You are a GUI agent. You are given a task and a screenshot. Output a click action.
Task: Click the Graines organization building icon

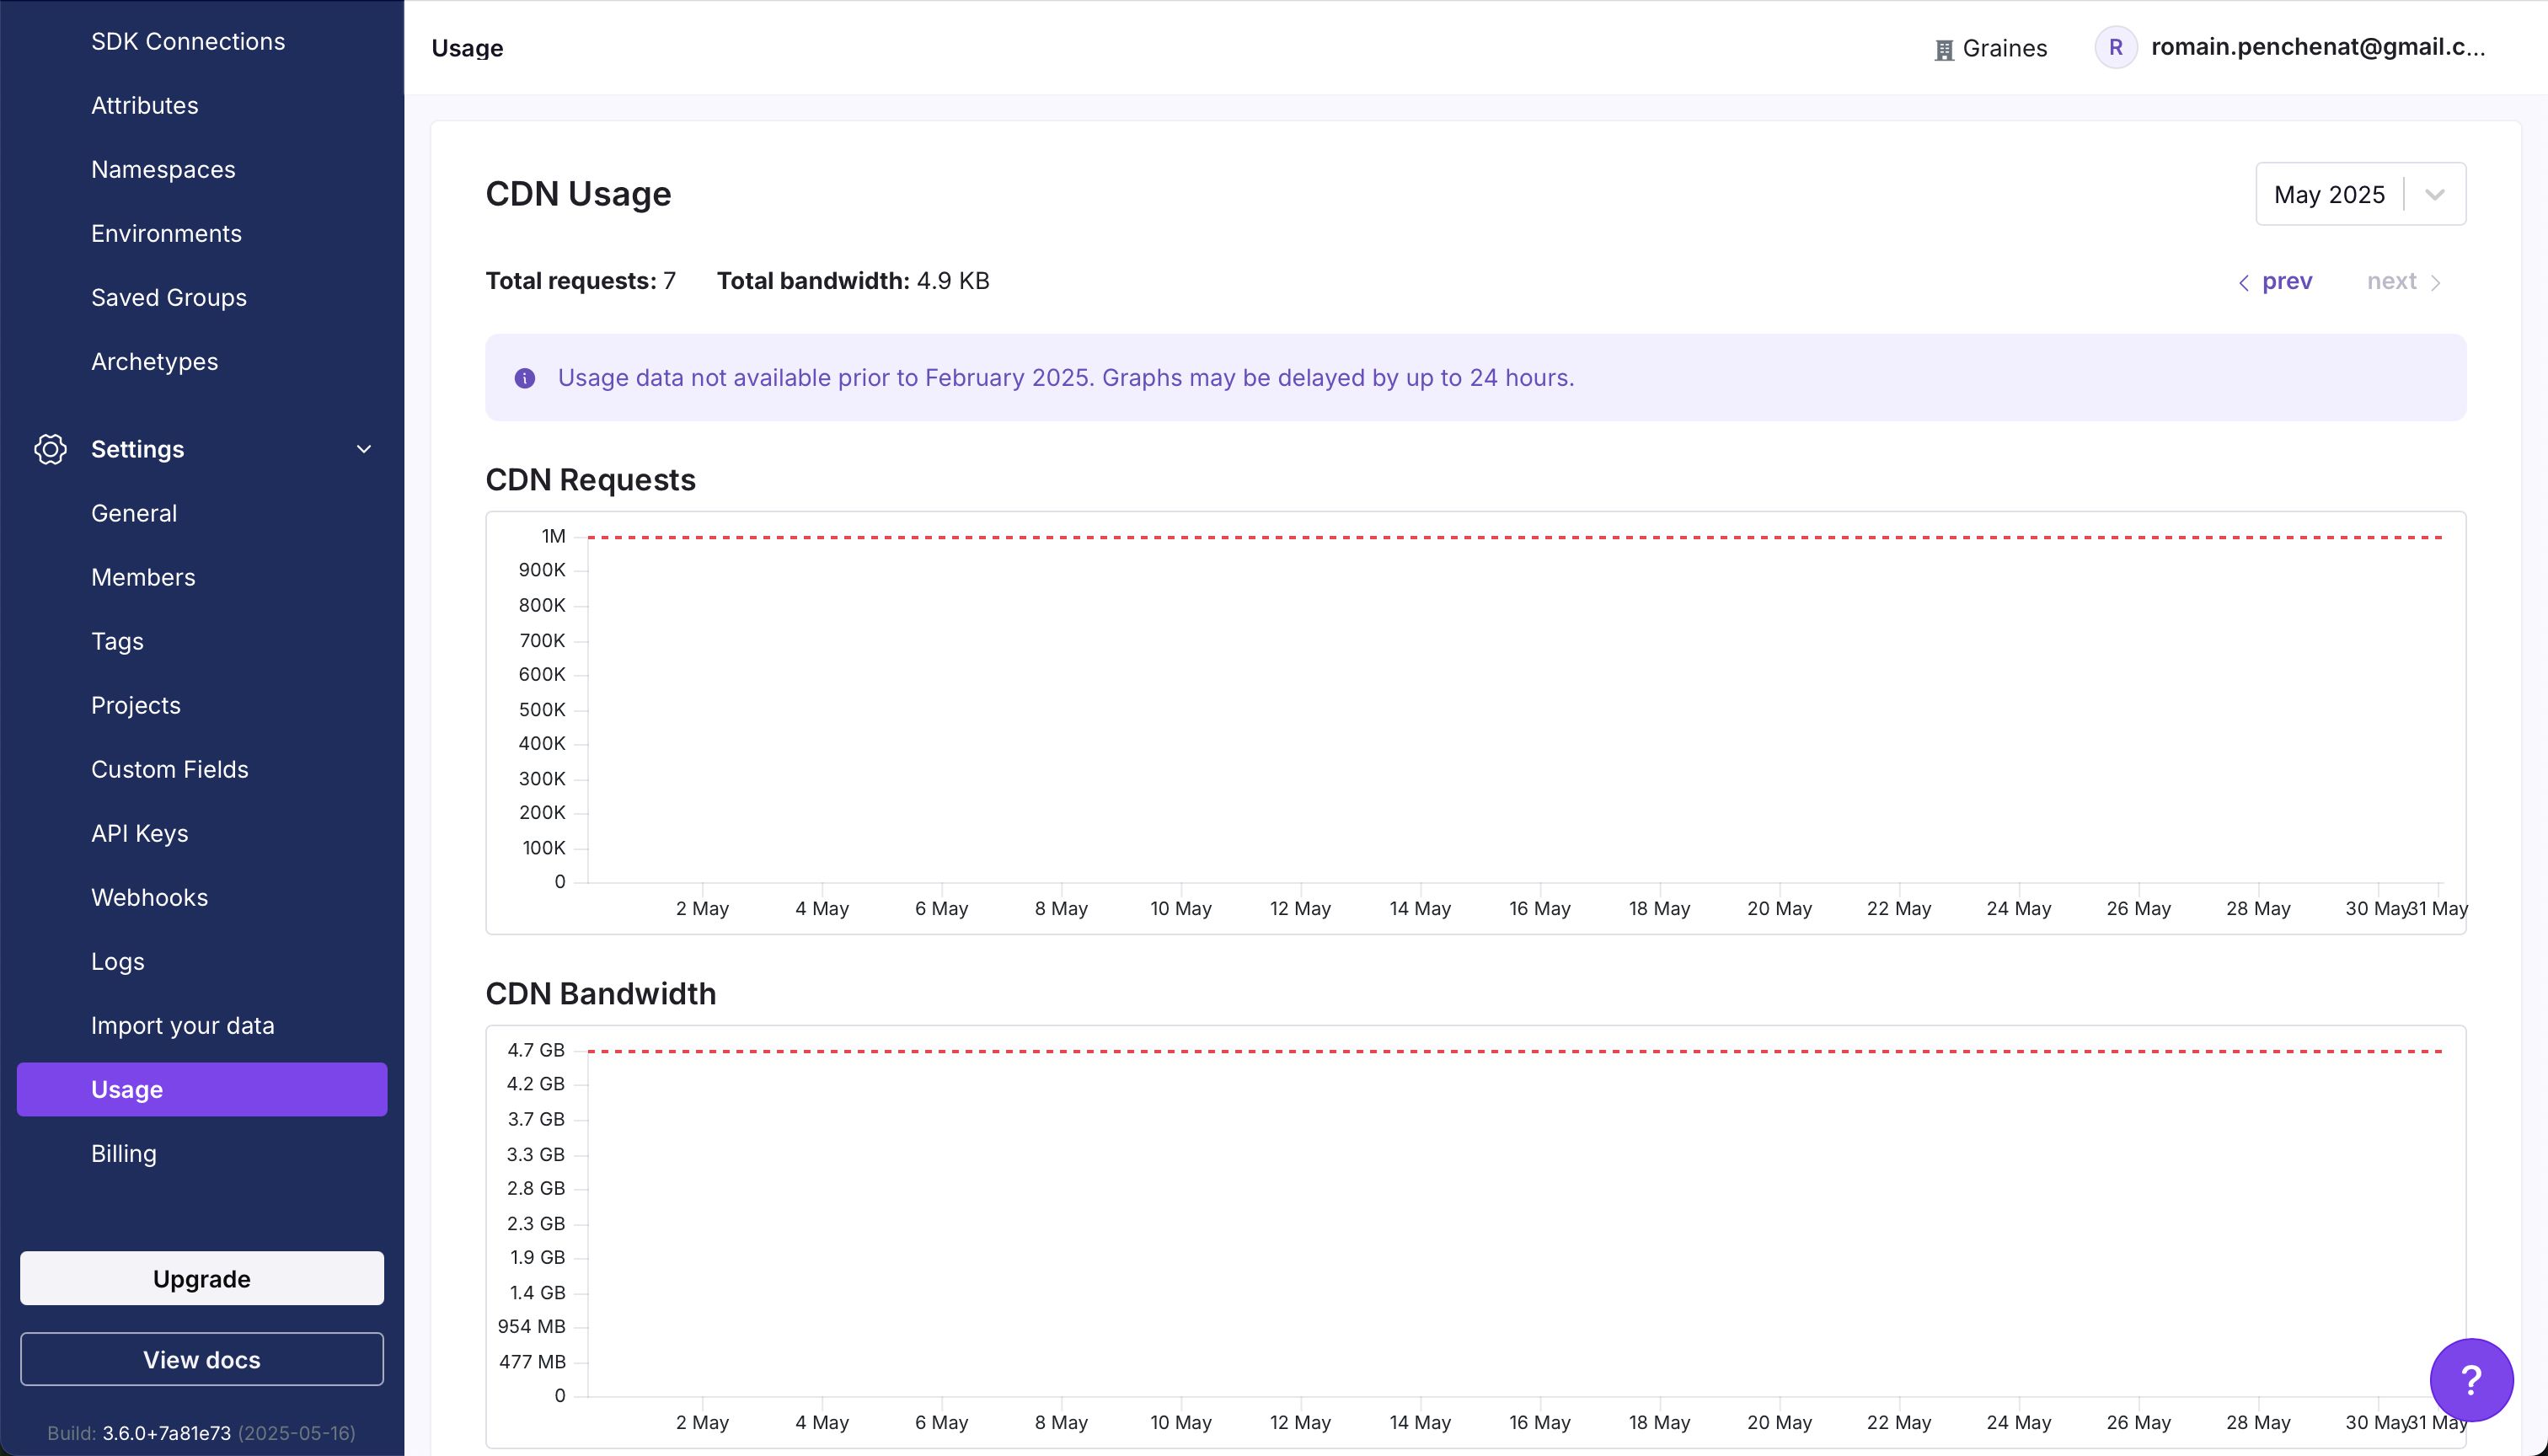tap(1943, 49)
